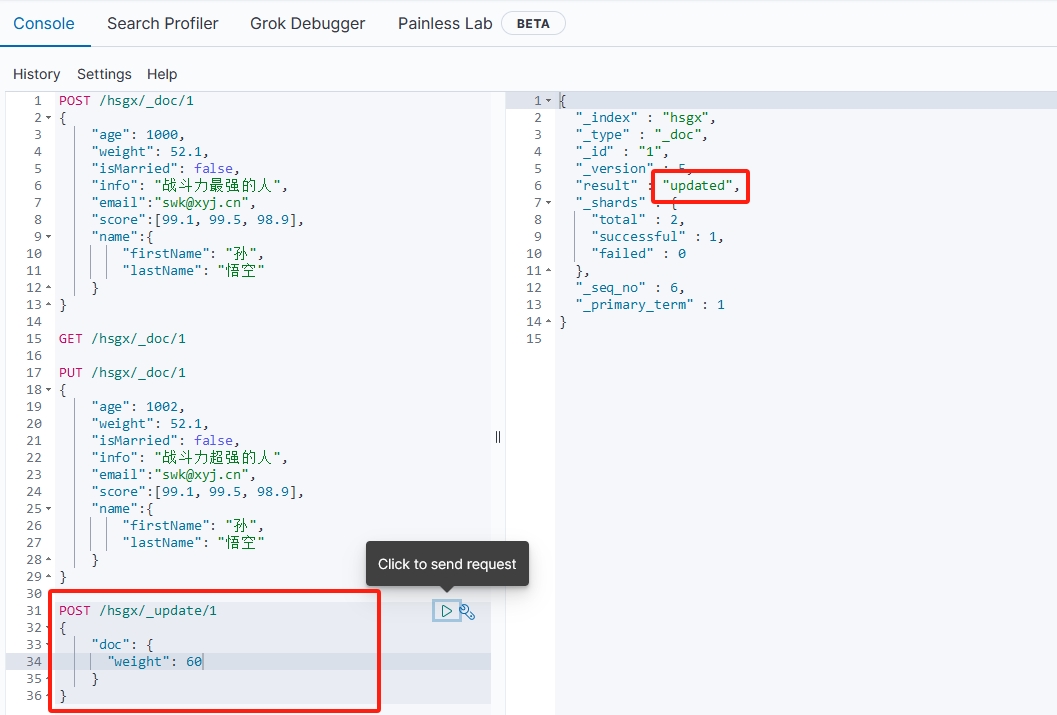Open request History
1057x715 pixels.
point(36,74)
